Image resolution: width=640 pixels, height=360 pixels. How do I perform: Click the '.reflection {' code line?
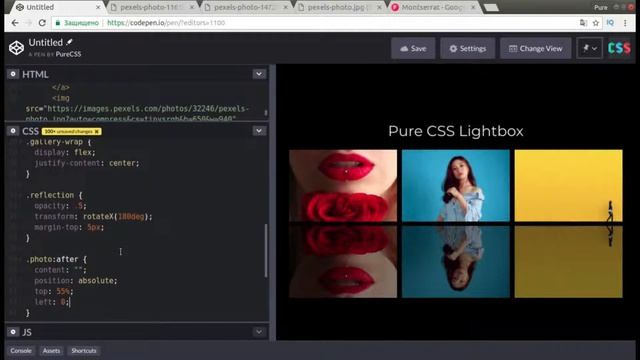54,195
